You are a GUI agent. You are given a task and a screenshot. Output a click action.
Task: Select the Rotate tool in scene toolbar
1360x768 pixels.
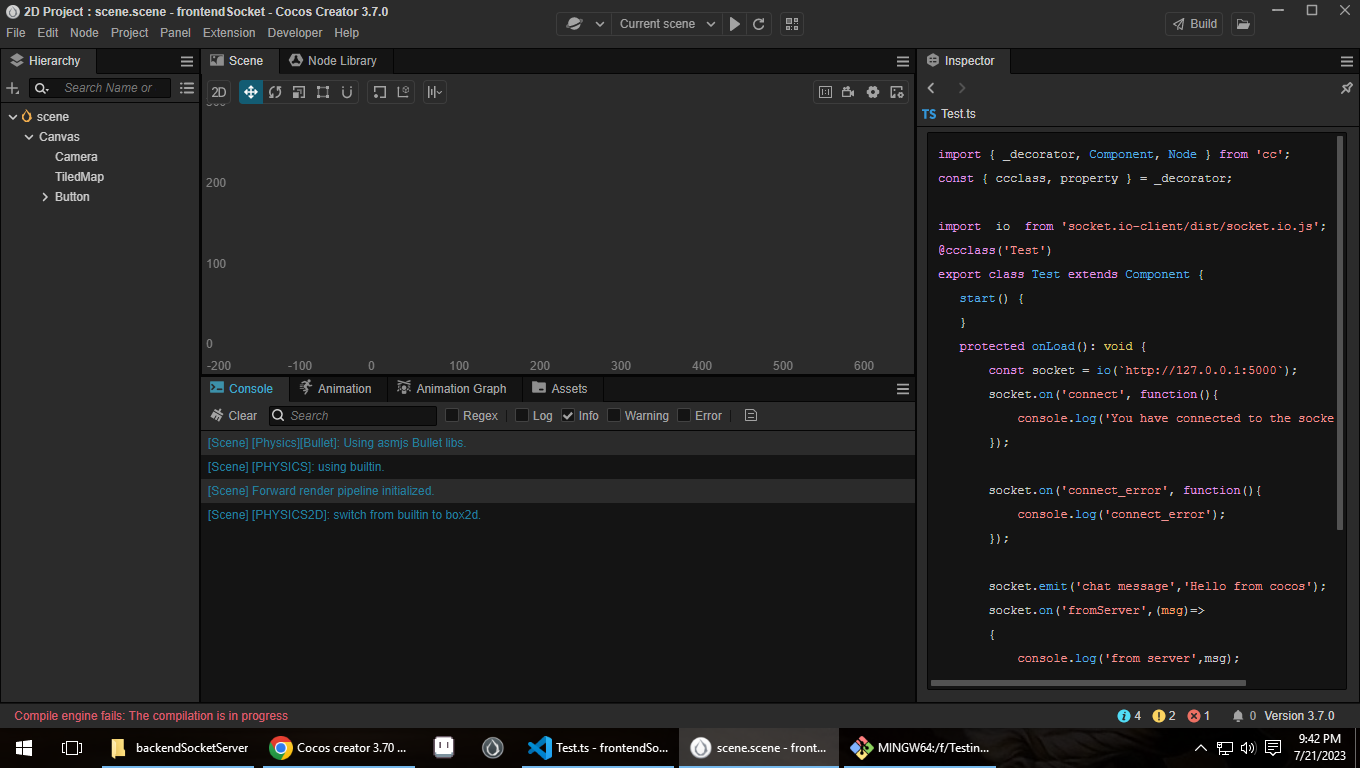point(275,92)
